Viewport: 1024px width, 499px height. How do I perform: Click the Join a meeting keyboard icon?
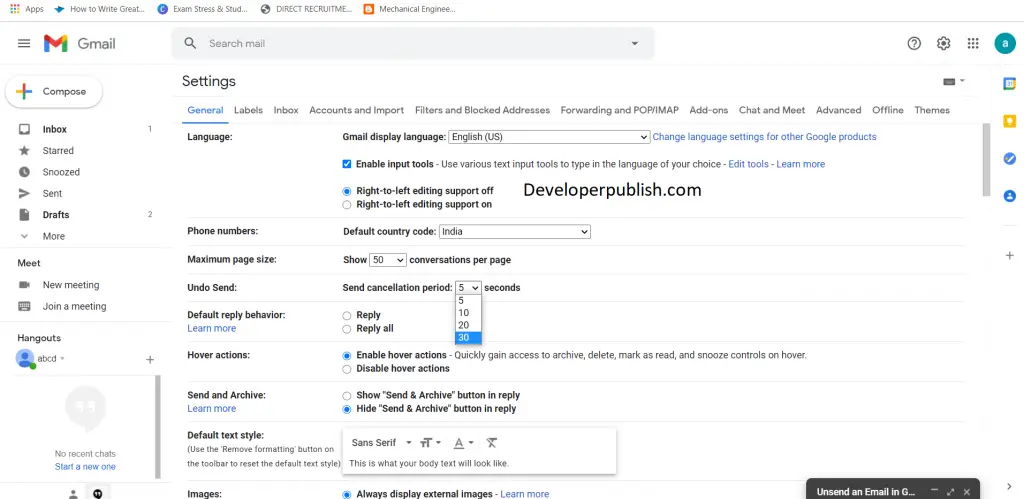click(x=24, y=306)
